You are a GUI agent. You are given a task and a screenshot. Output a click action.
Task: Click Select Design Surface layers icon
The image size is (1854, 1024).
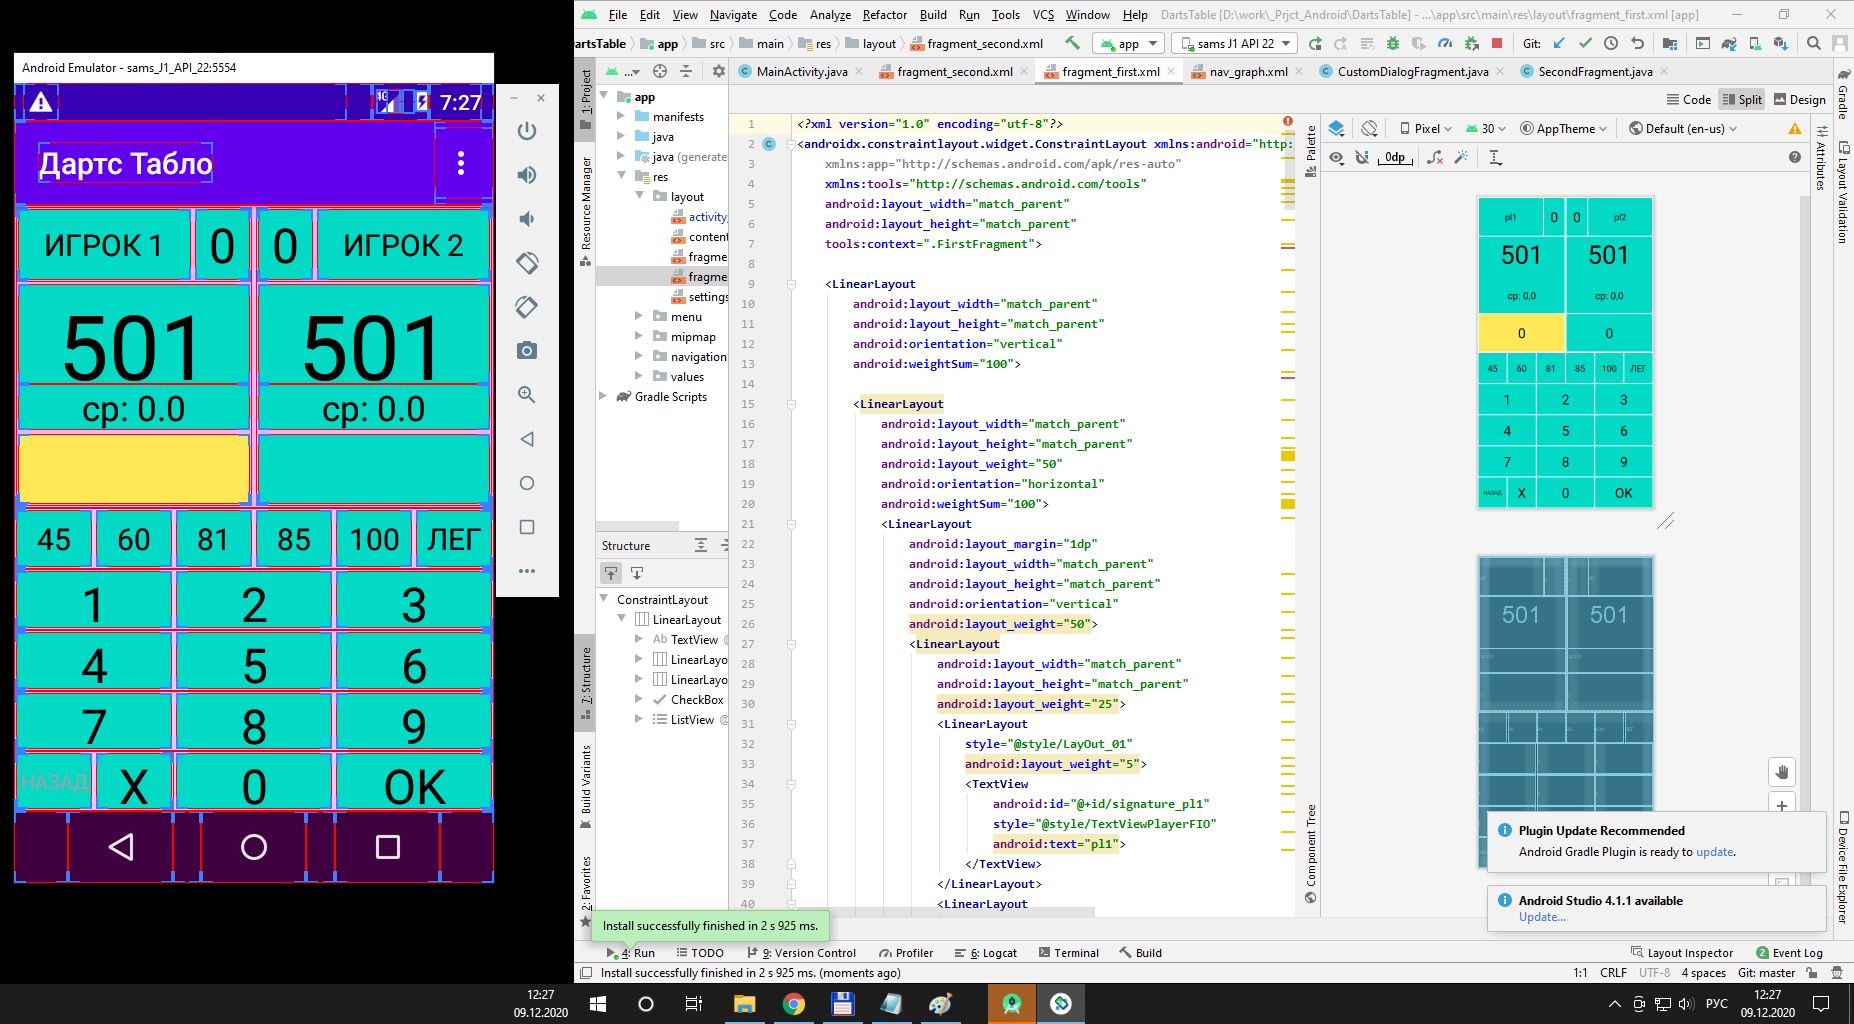click(1337, 128)
